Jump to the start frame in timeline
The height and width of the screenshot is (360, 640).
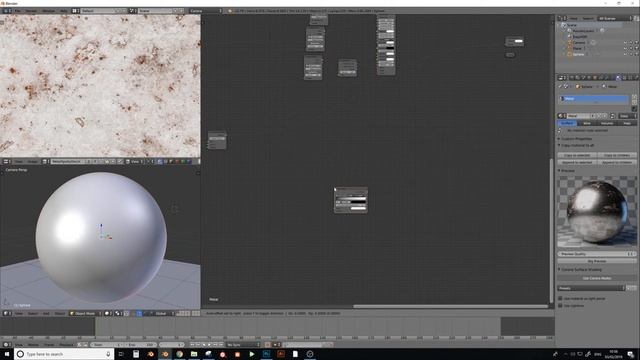[x=192, y=344]
